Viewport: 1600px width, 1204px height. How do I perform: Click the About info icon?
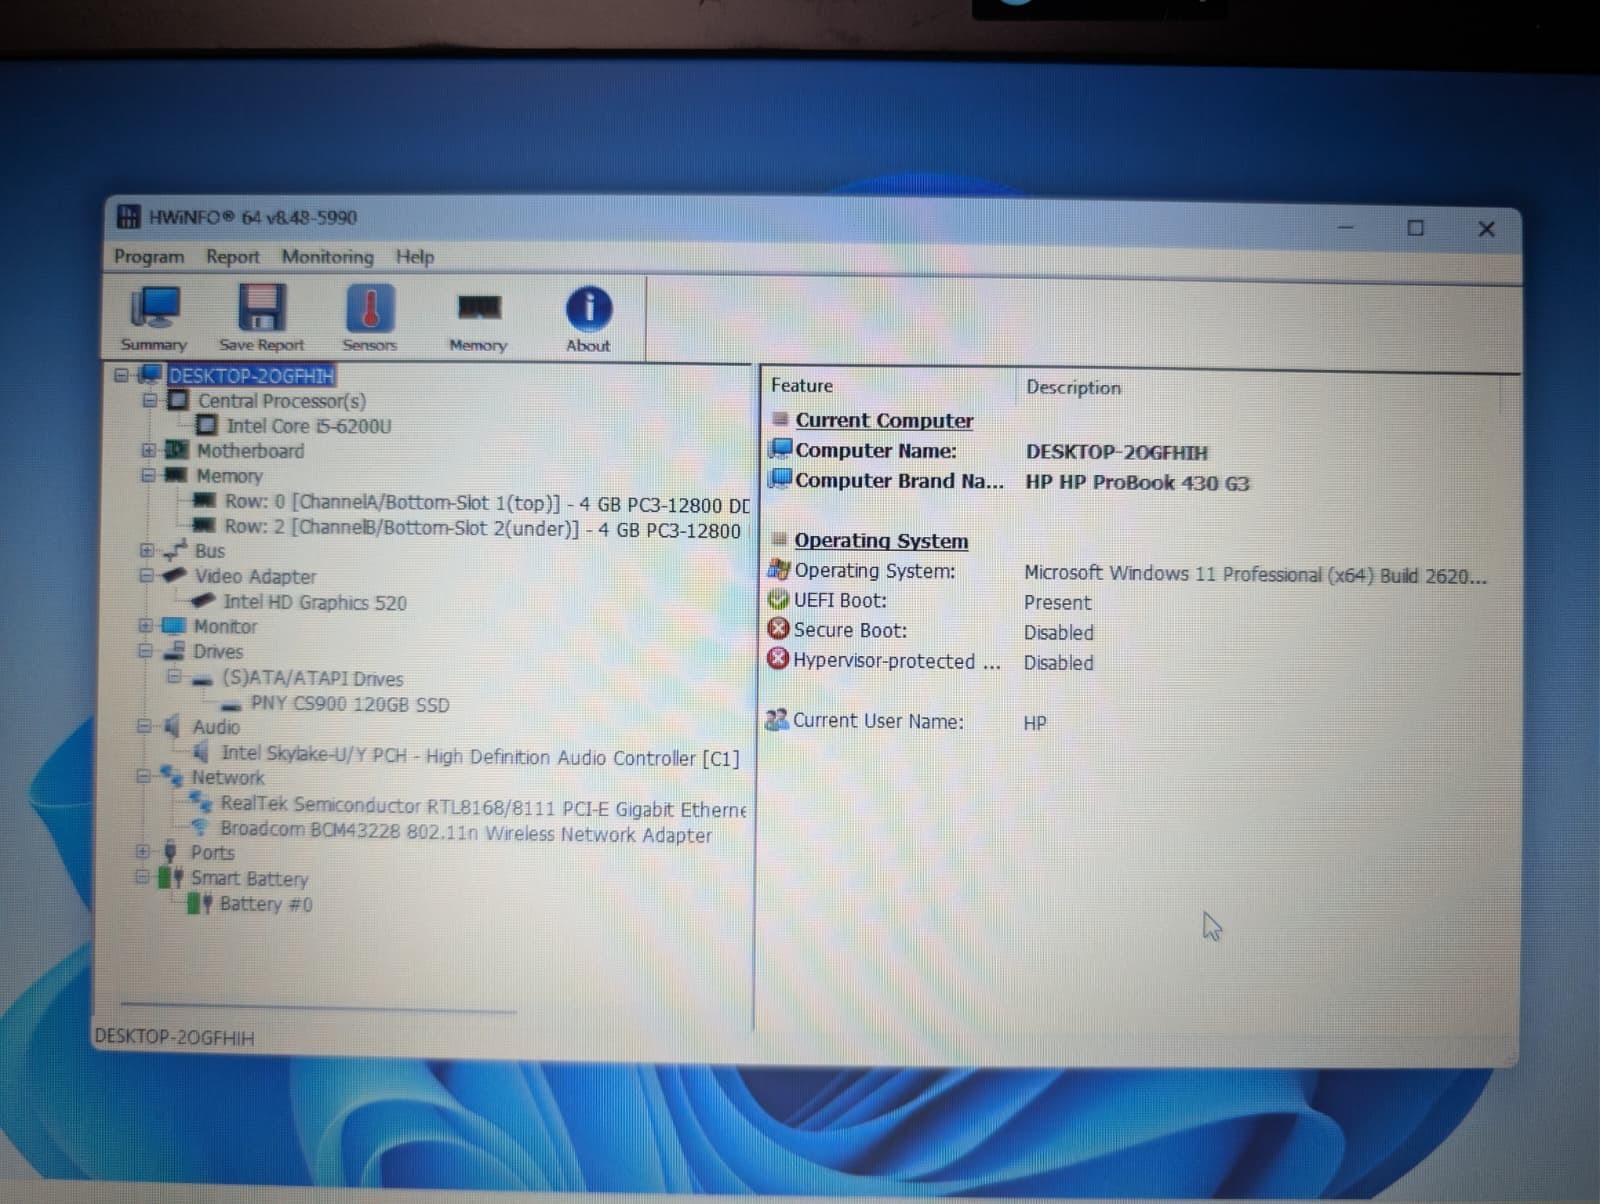click(588, 308)
